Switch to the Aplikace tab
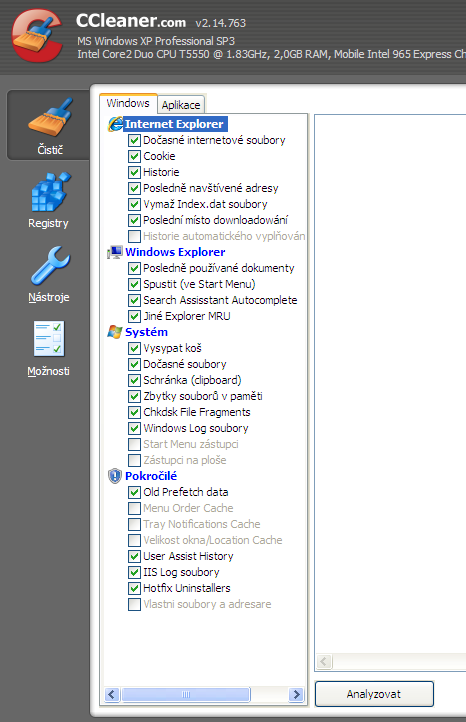 181,105
